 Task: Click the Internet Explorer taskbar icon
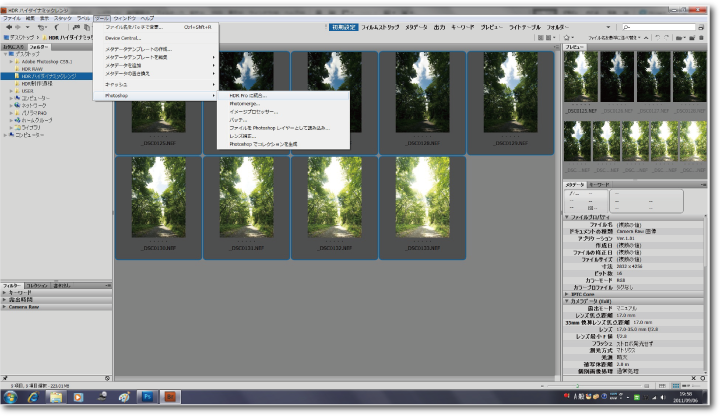[x=34, y=397]
